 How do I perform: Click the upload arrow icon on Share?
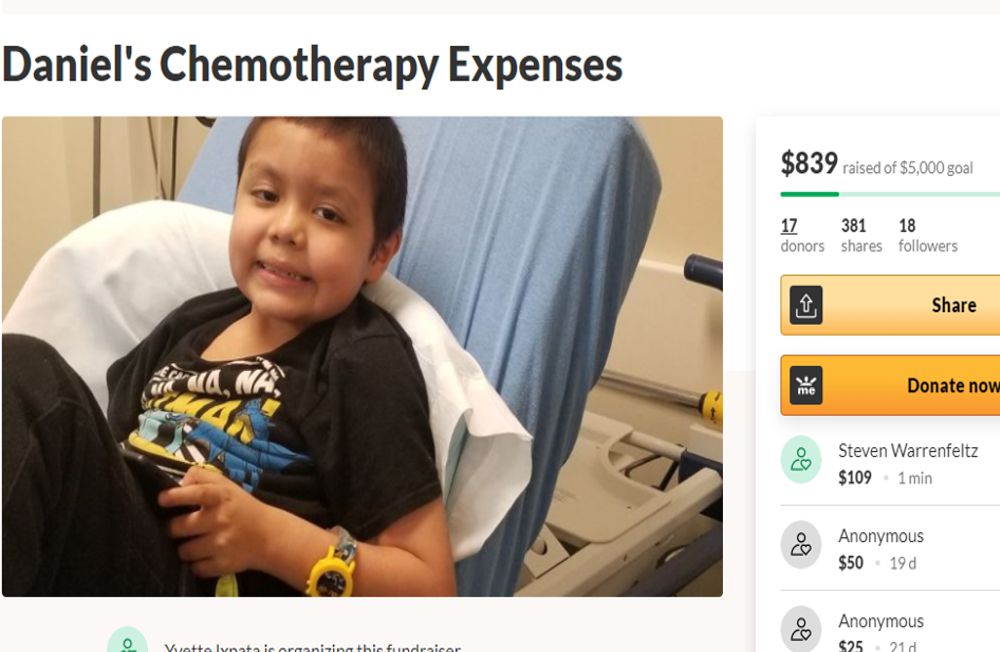coord(806,305)
